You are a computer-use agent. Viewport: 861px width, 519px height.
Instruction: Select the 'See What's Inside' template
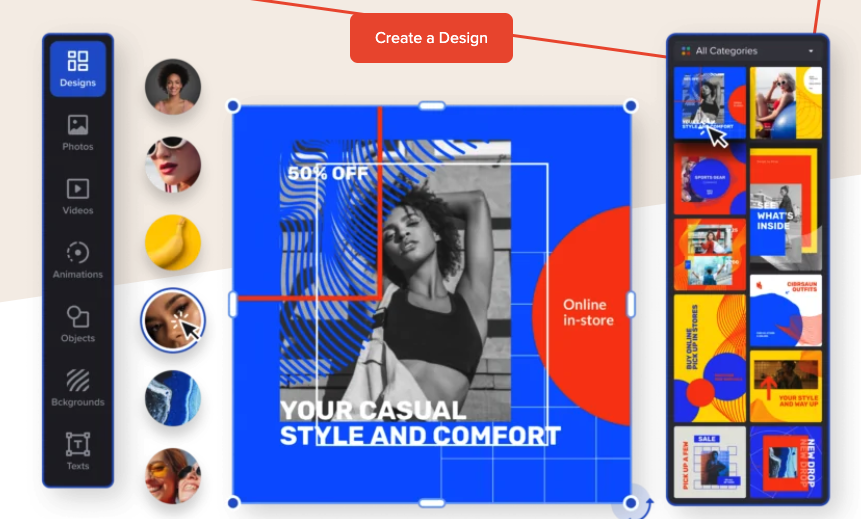tap(786, 209)
